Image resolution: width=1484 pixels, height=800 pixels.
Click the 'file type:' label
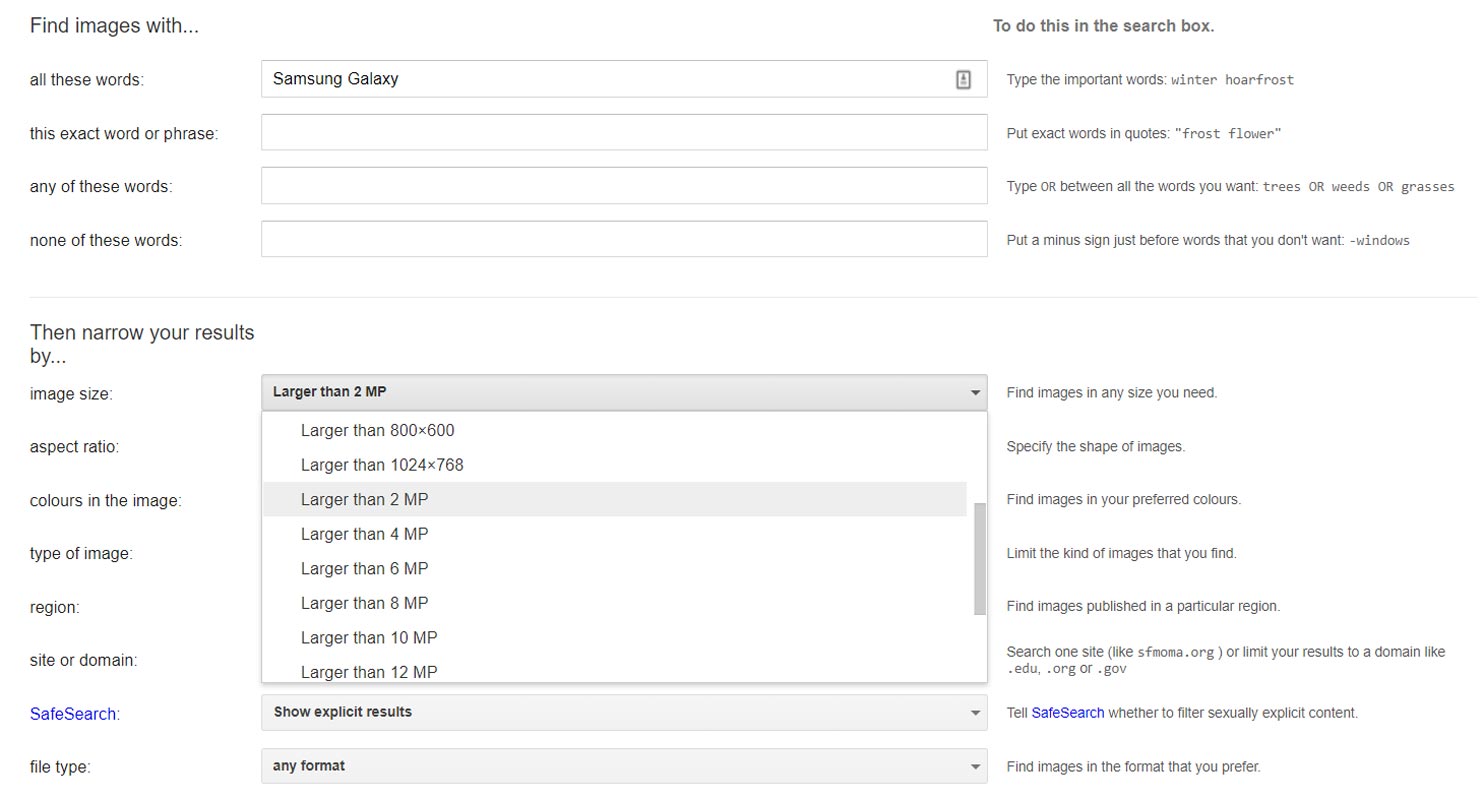[61, 768]
